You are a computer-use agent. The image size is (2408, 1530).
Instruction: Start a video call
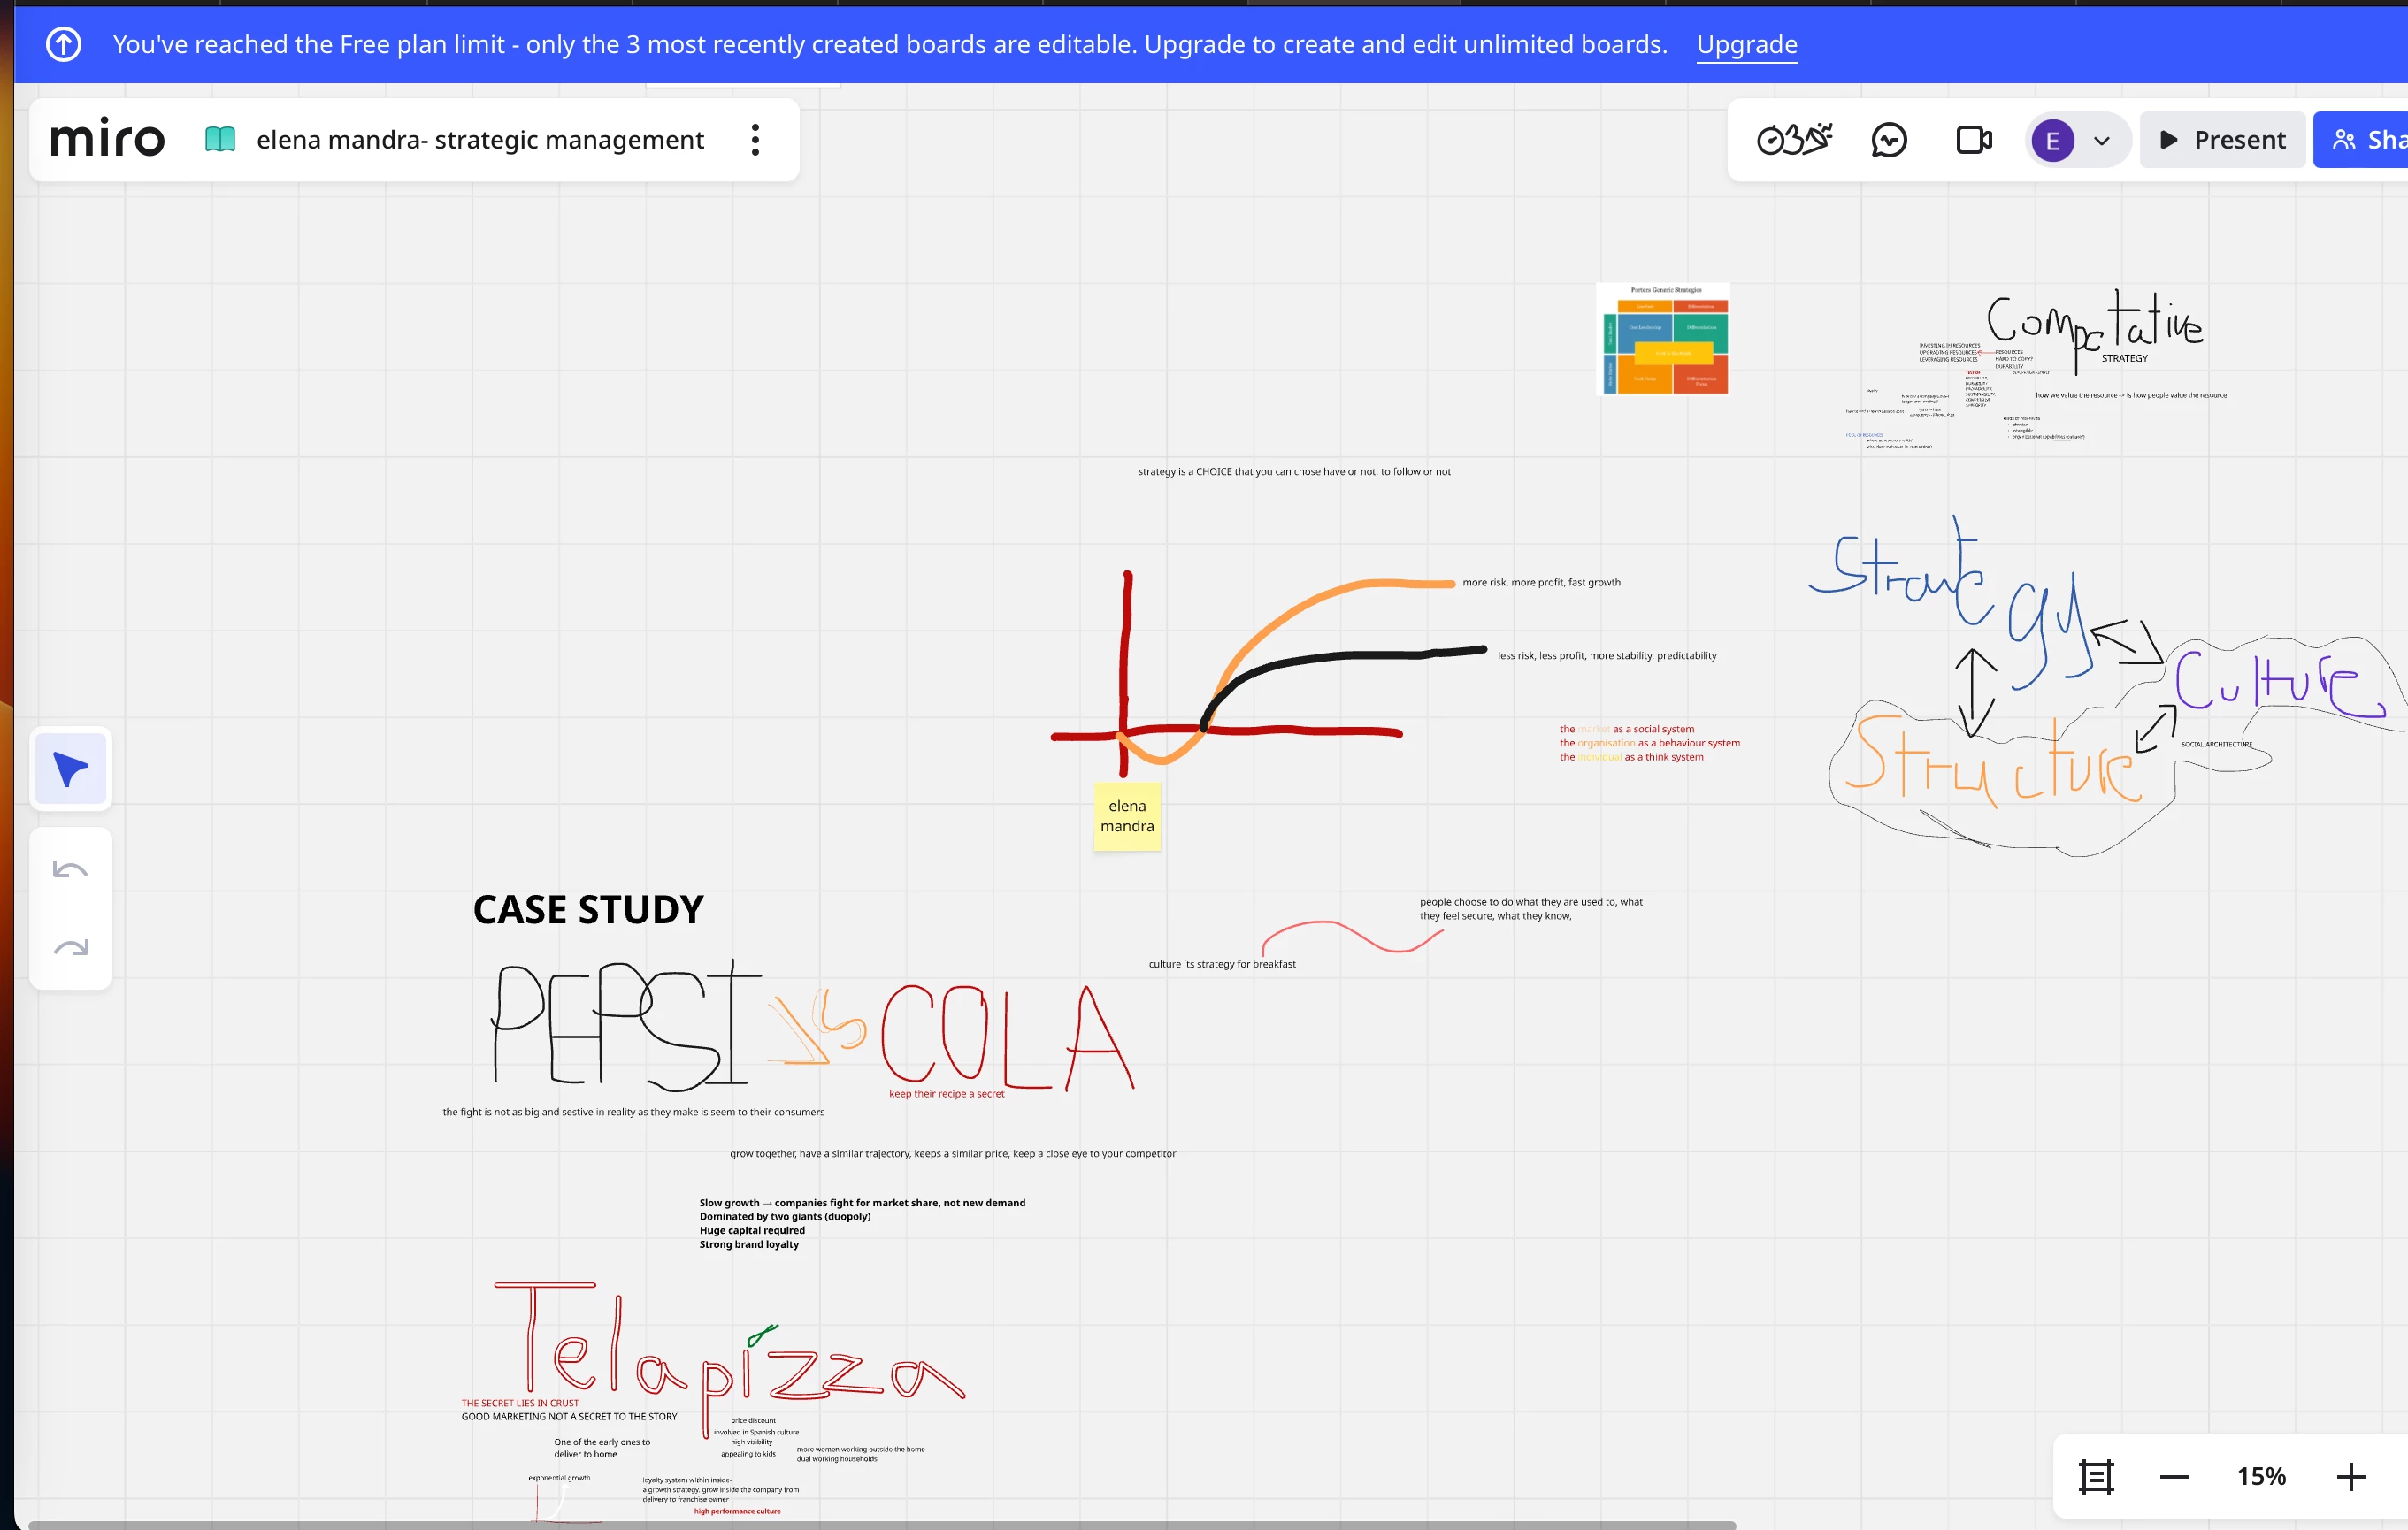coord(1973,139)
